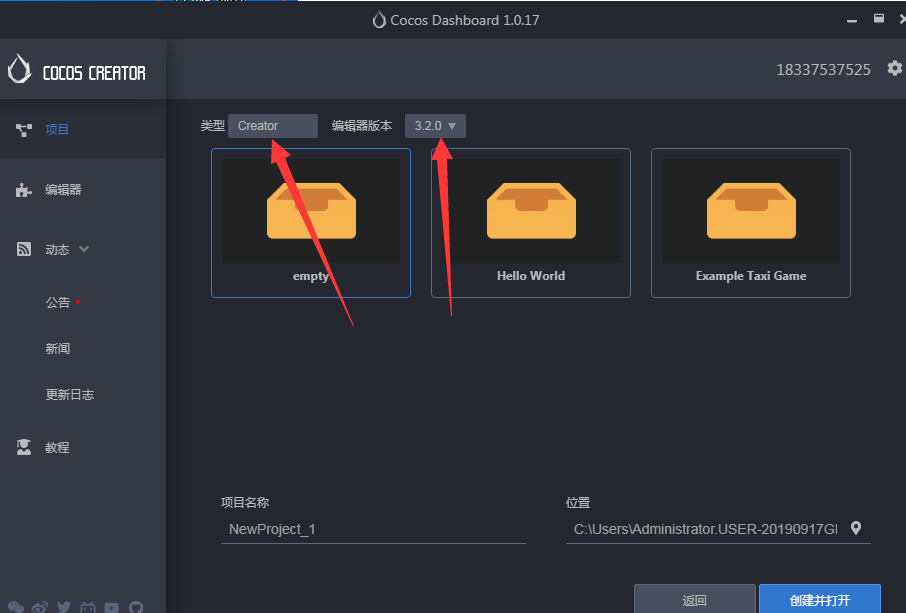Select the Example Taxi Game template
The image size is (906, 613).
click(751, 223)
